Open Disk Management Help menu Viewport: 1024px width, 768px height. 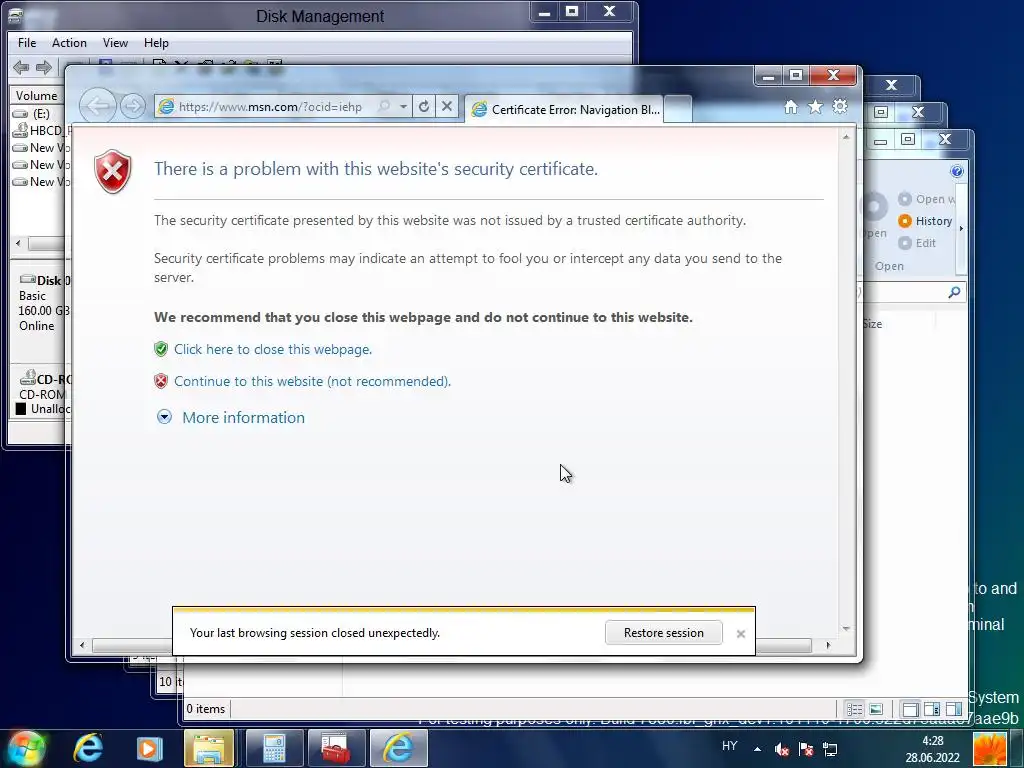pyautogui.click(x=156, y=42)
